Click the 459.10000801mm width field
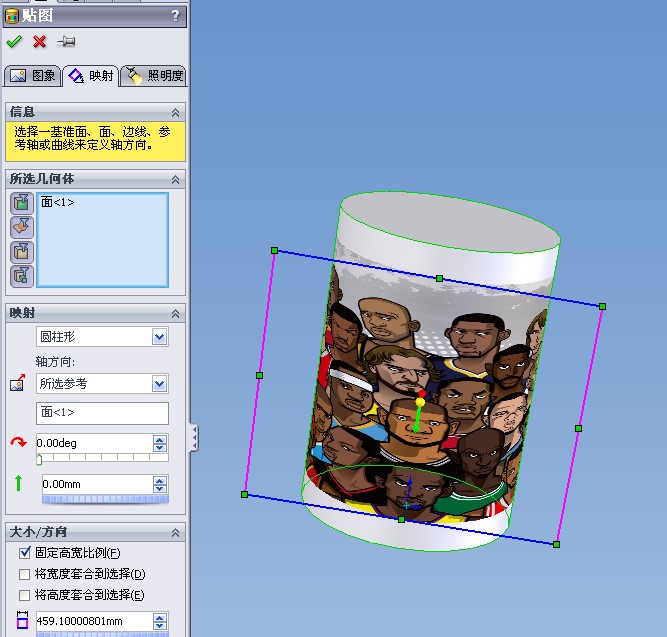Viewport: 667px width, 637px height. [x=94, y=621]
